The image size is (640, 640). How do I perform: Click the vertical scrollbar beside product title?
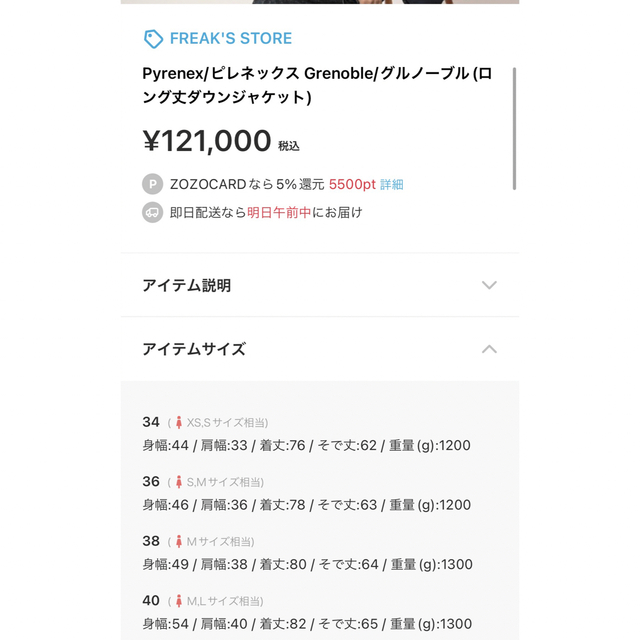514,129
